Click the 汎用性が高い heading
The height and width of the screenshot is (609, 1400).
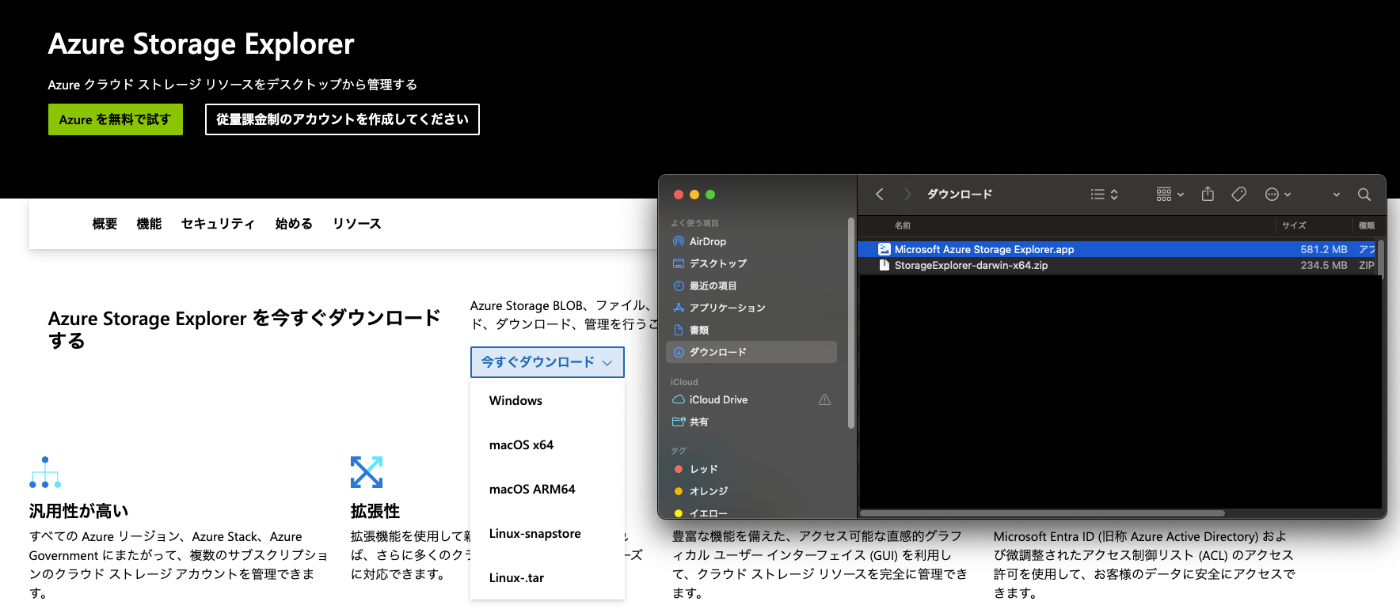(x=79, y=511)
